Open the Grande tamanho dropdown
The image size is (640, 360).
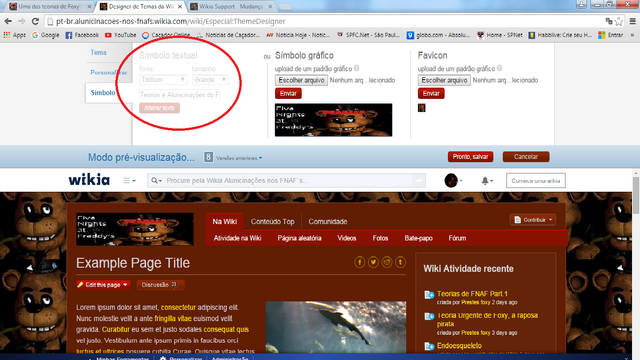click(210, 80)
